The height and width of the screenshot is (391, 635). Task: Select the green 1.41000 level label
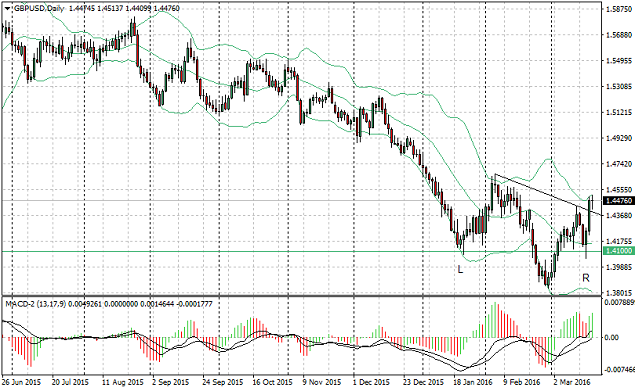(x=618, y=251)
